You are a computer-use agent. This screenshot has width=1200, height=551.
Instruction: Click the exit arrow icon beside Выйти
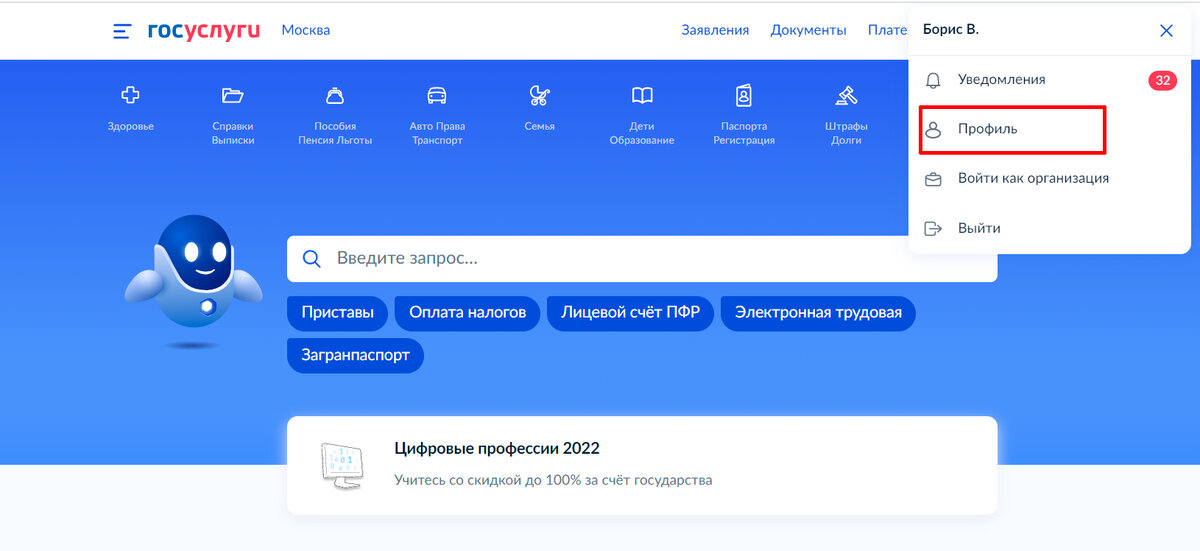pyautogui.click(x=933, y=228)
